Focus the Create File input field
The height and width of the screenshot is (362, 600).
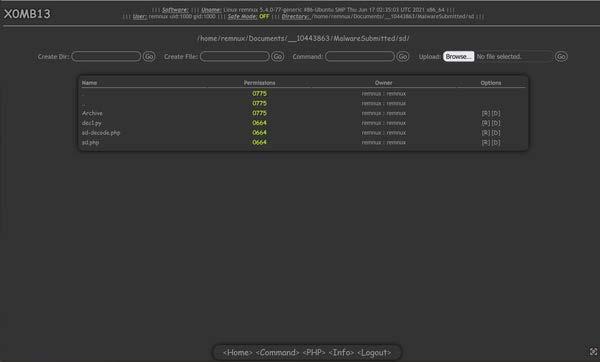[x=235, y=57]
